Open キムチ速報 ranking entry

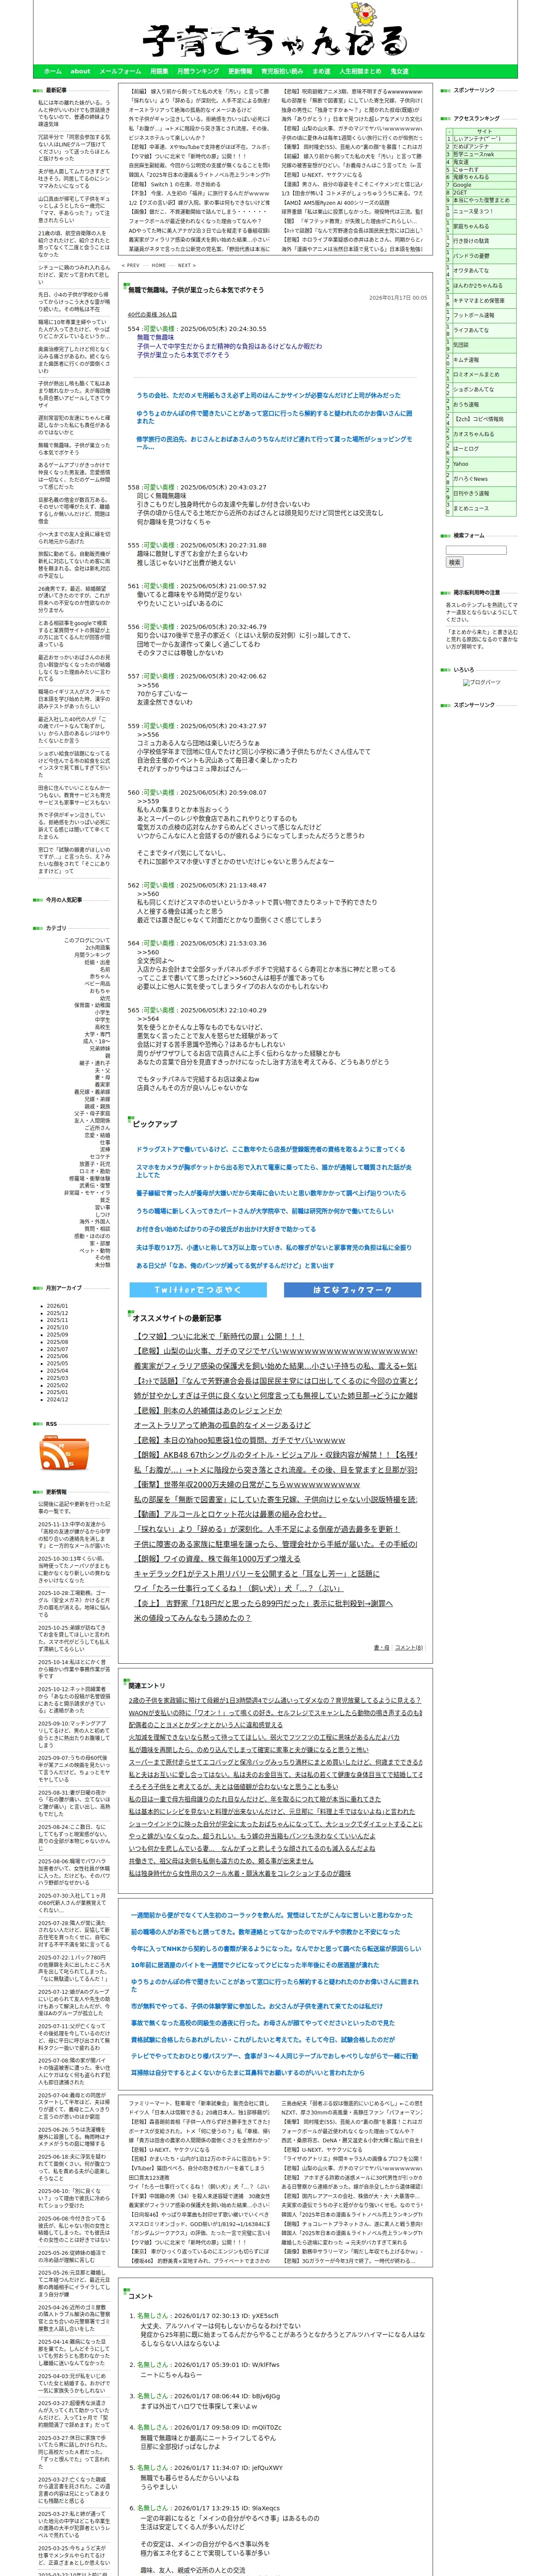coord(465,360)
